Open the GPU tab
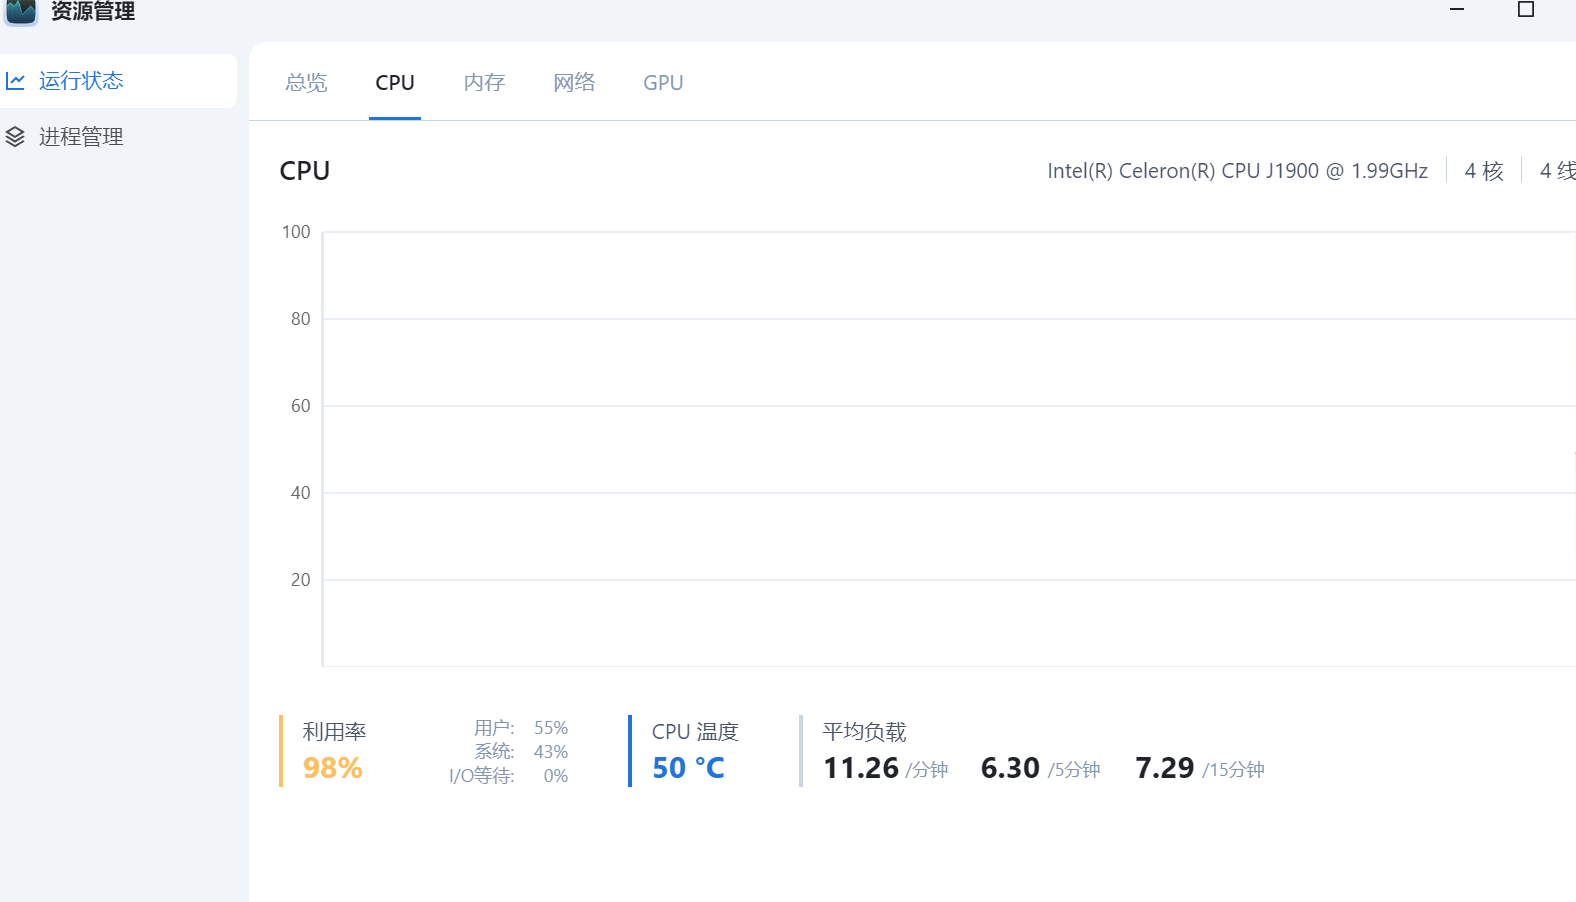The image size is (1576, 902). (x=663, y=83)
